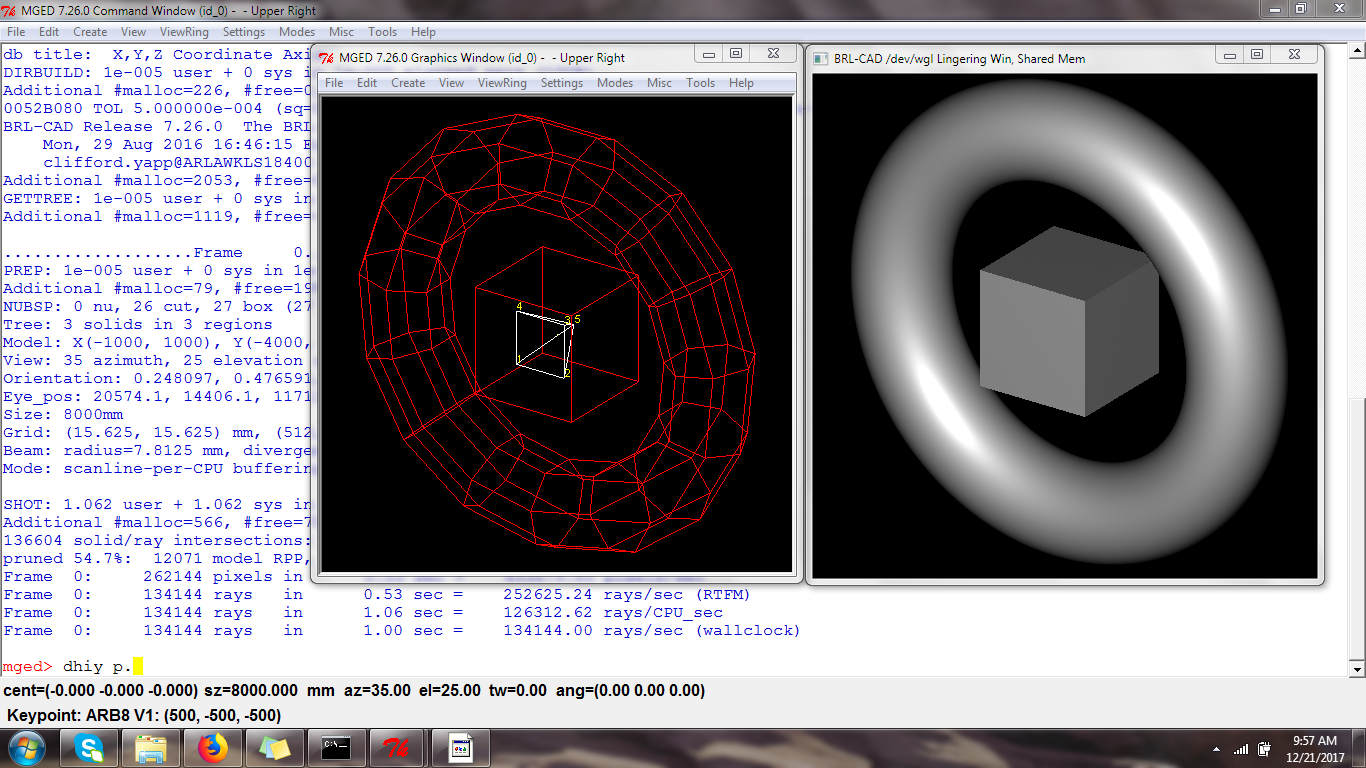Open Modes menu in Command Window

coord(297,32)
